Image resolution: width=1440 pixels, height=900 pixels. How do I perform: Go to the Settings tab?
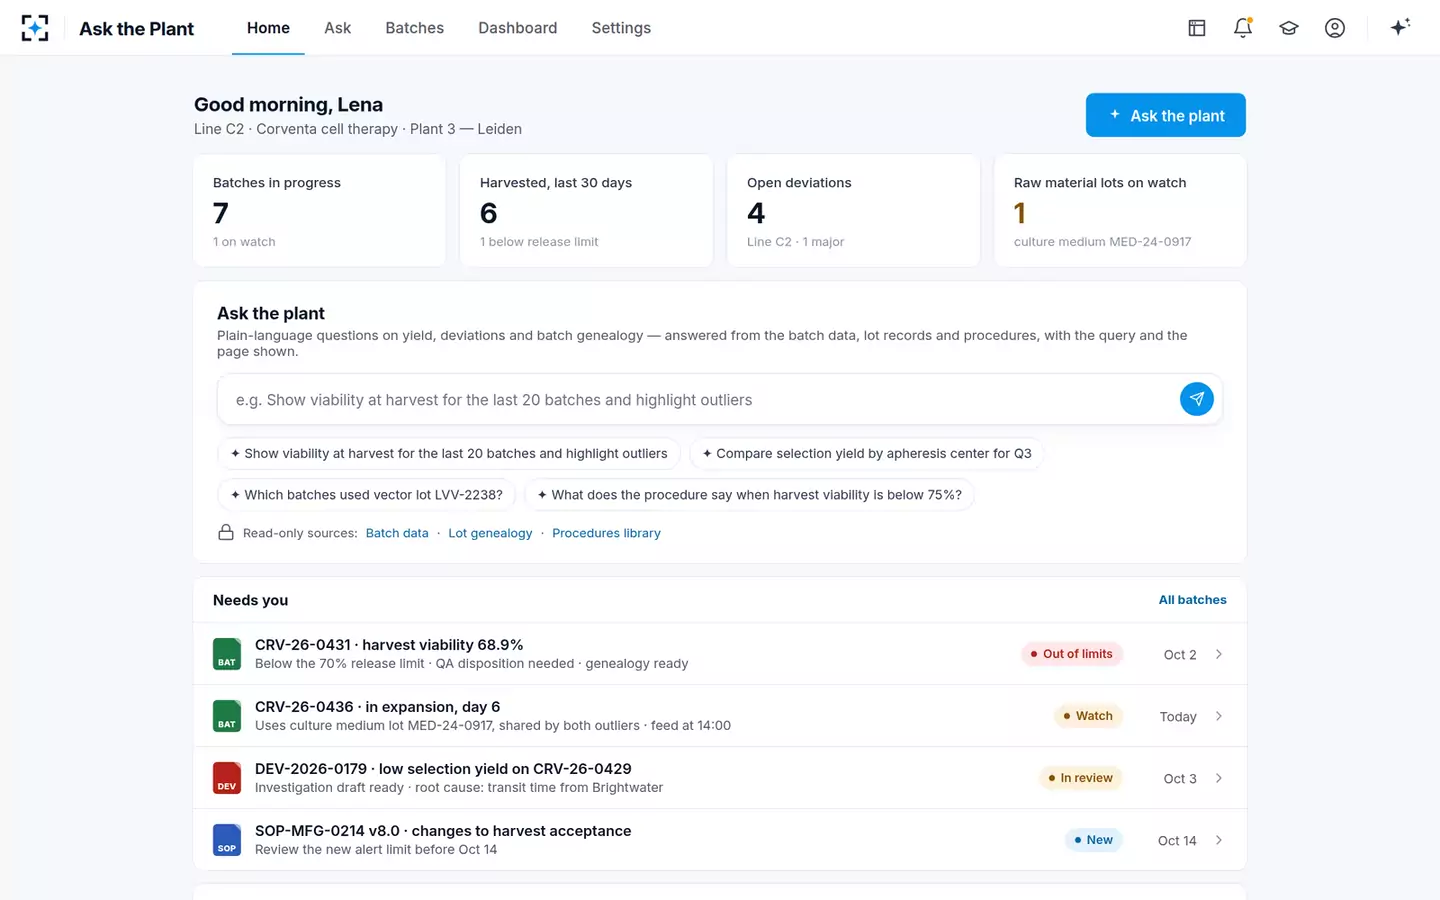621,28
